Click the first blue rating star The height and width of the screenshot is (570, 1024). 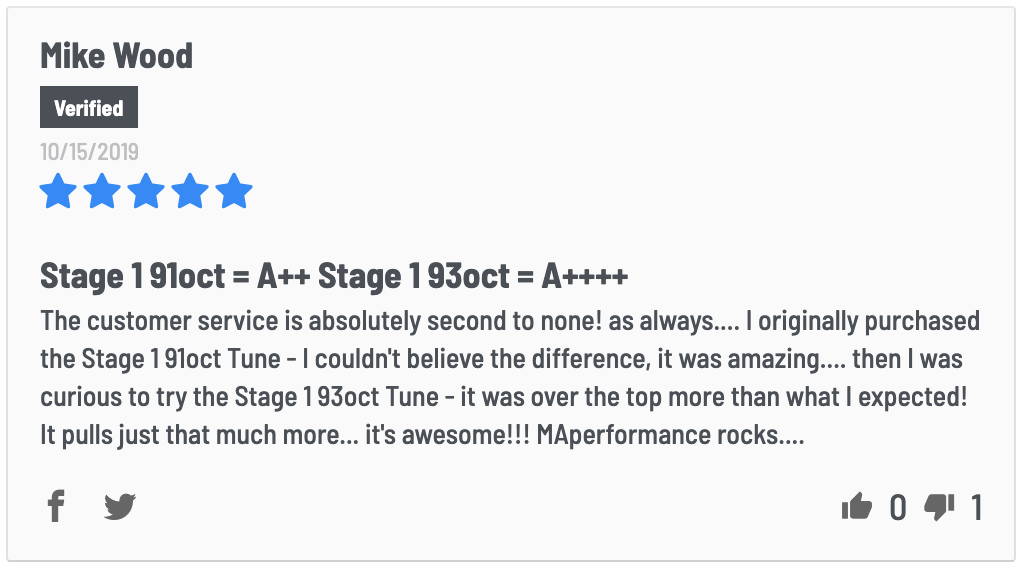point(58,191)
